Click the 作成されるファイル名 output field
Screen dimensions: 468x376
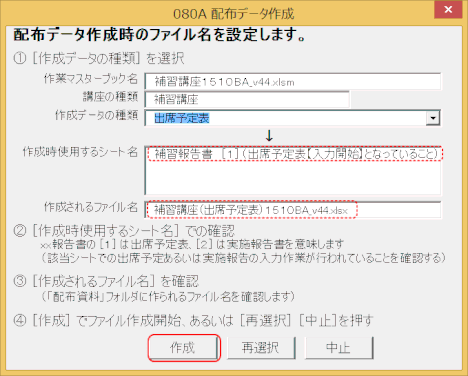tap(293, 210)
